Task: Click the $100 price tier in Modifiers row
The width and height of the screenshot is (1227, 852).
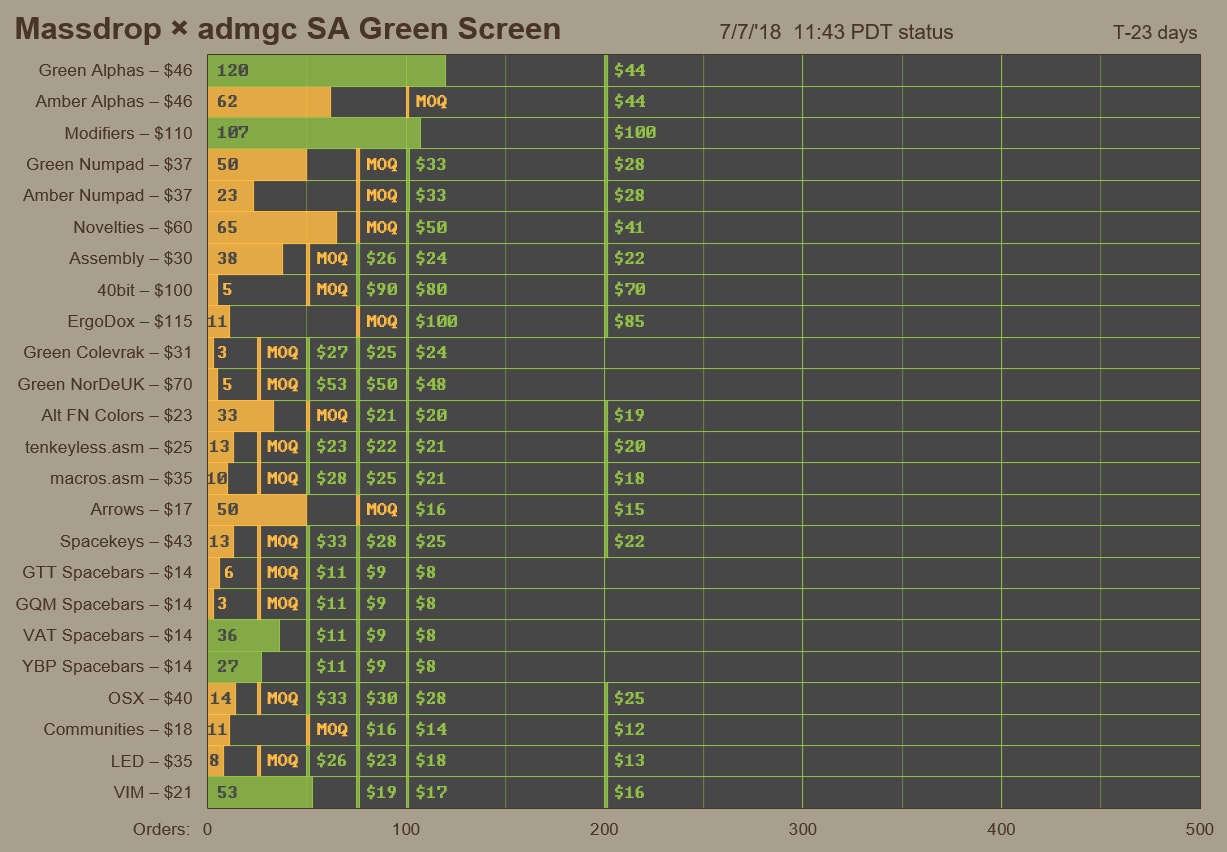Action: (x=634, y=133)
